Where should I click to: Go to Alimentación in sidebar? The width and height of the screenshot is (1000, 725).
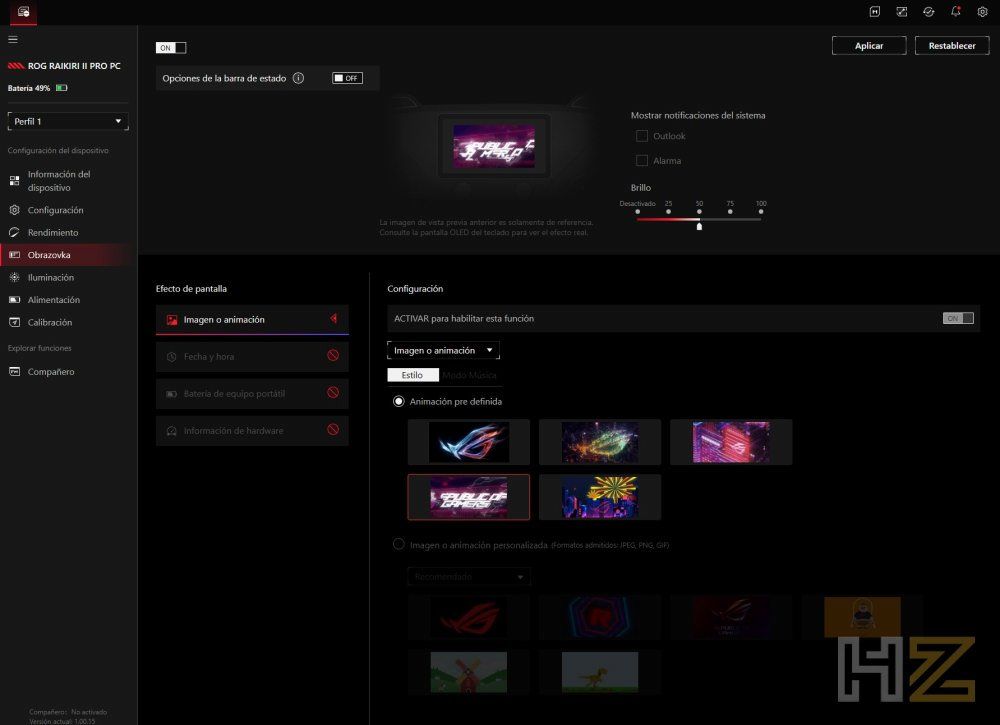pyautogui.click(x=68, y=300)
